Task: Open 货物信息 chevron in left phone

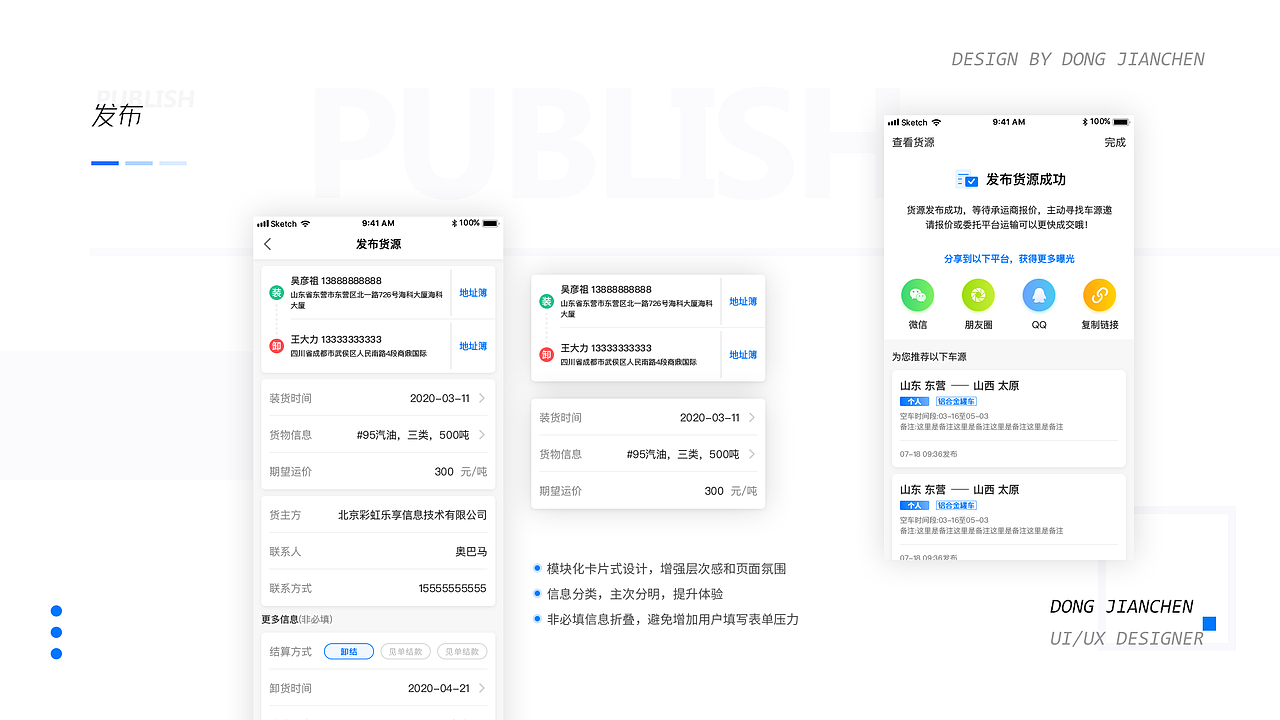Action: [x=481, y=435]
